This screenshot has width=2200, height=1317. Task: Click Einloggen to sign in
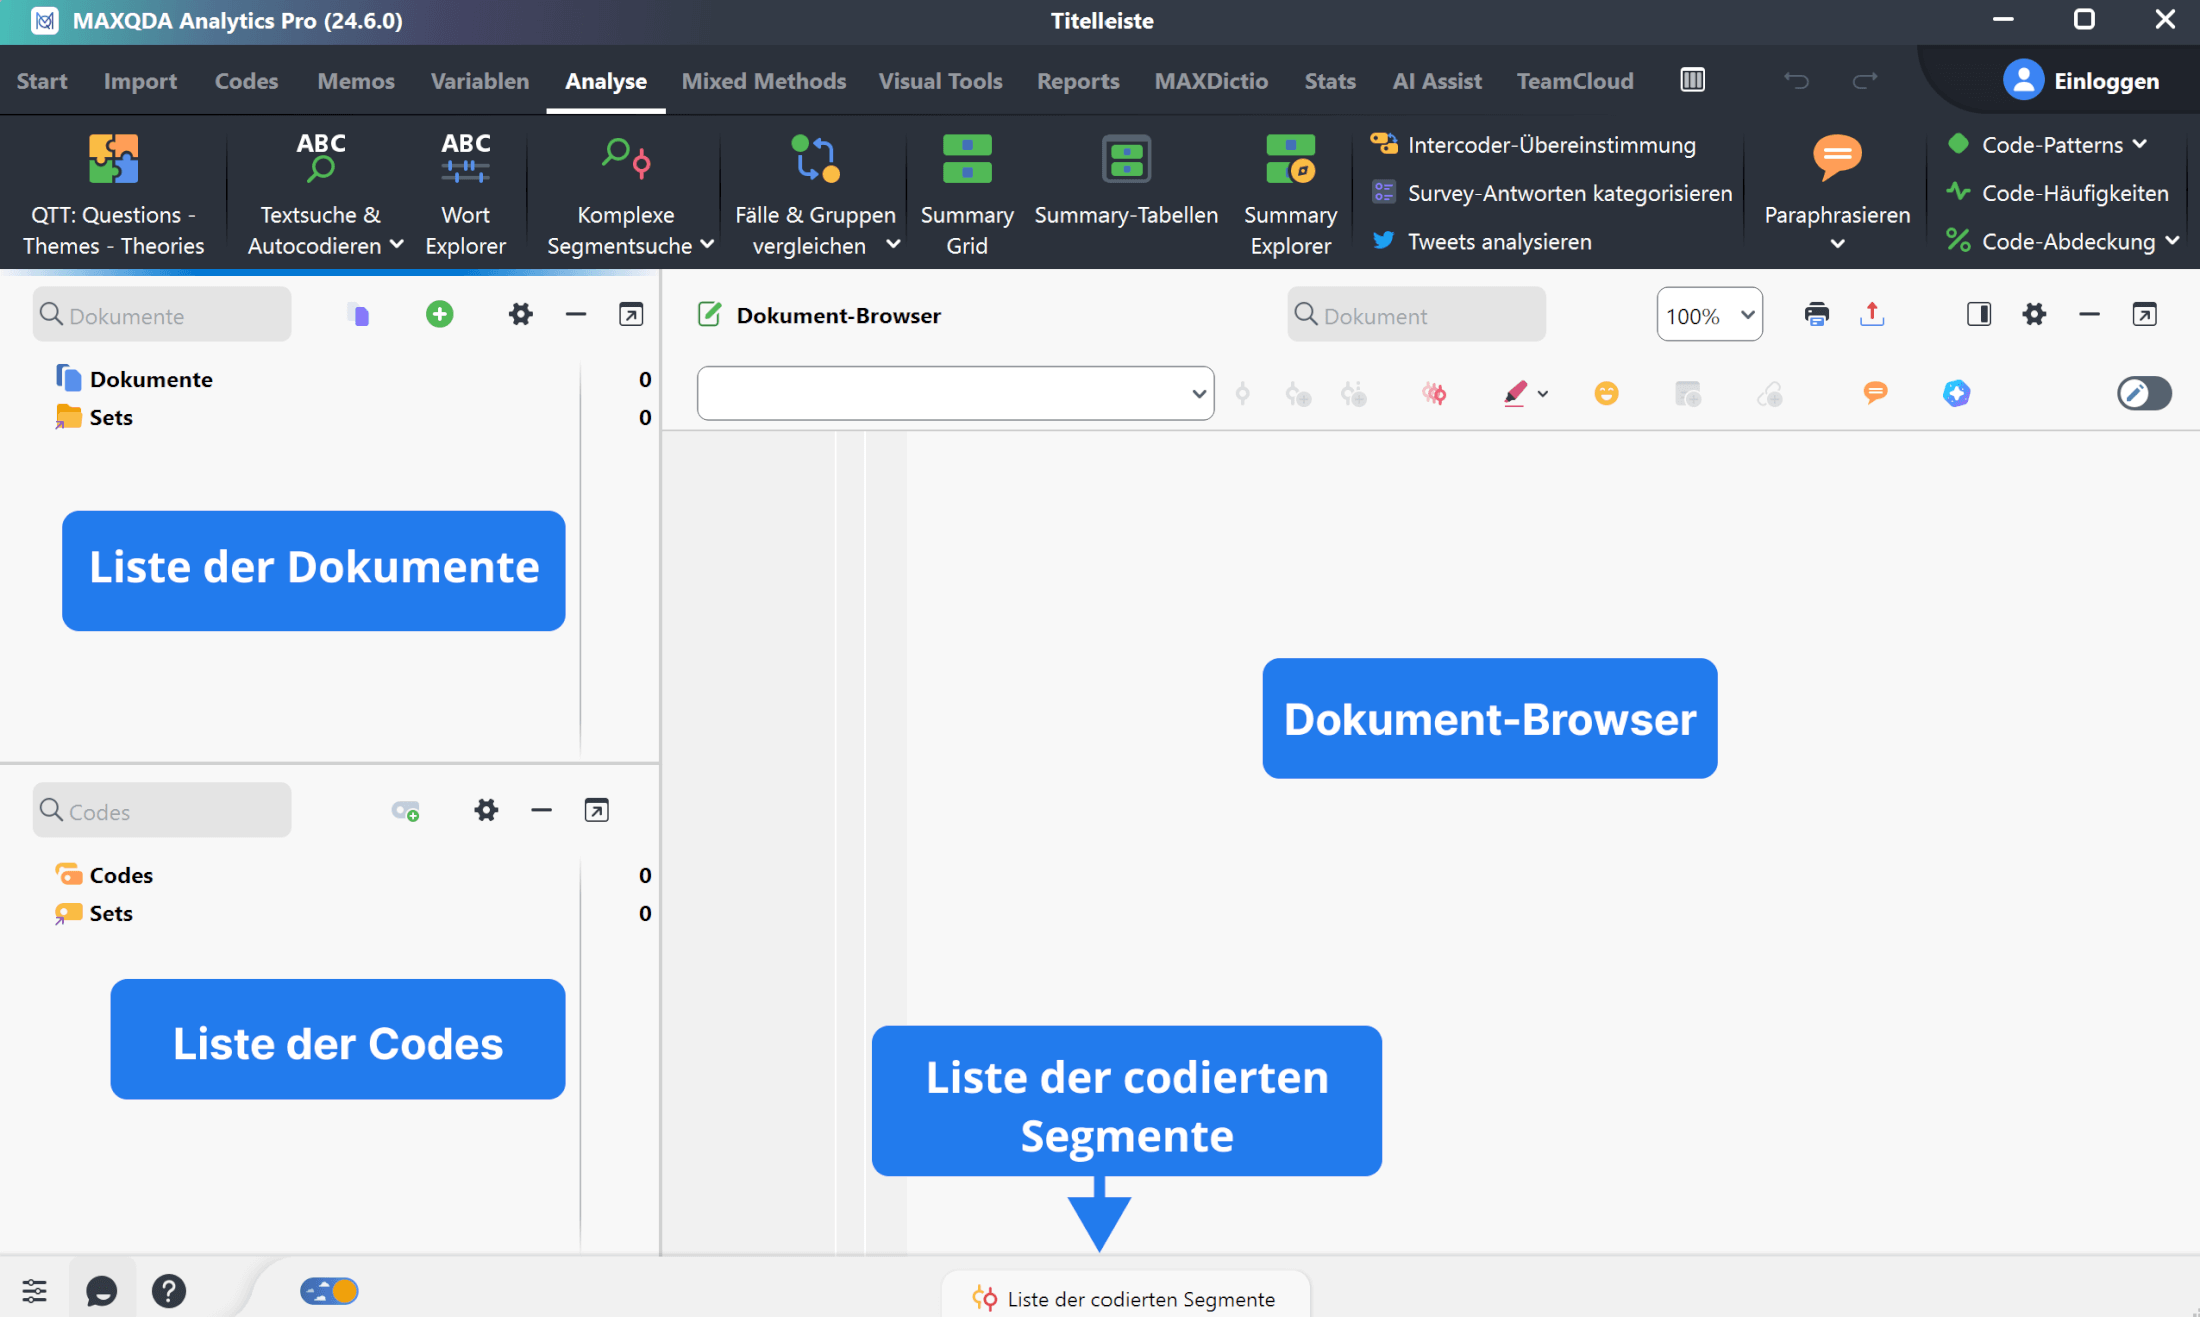[x=2082, y=80]
